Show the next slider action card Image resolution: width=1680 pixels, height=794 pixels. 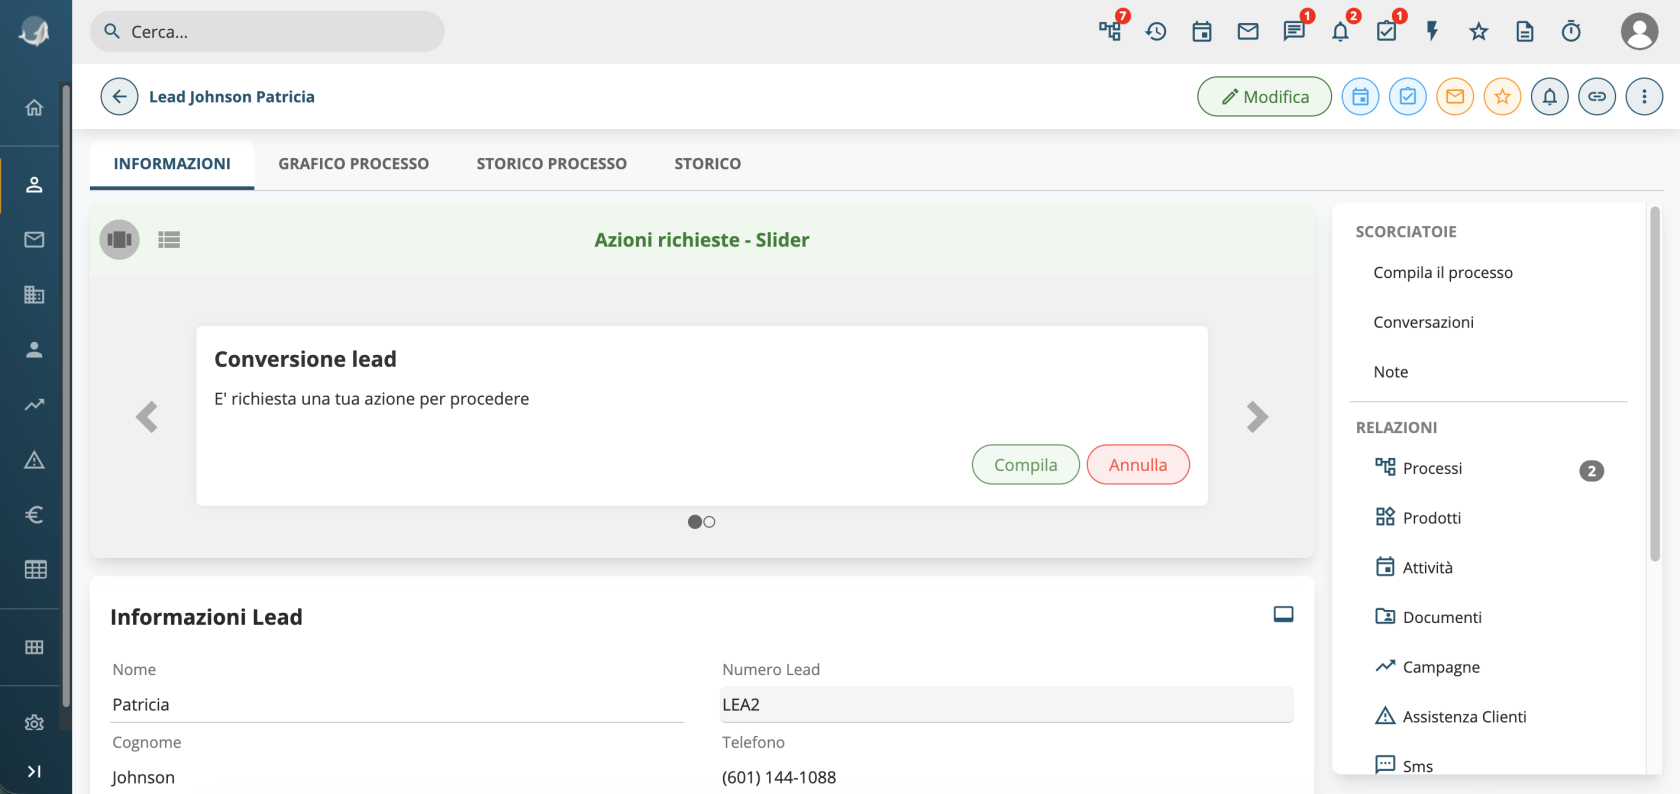[x=1257, y=417]
